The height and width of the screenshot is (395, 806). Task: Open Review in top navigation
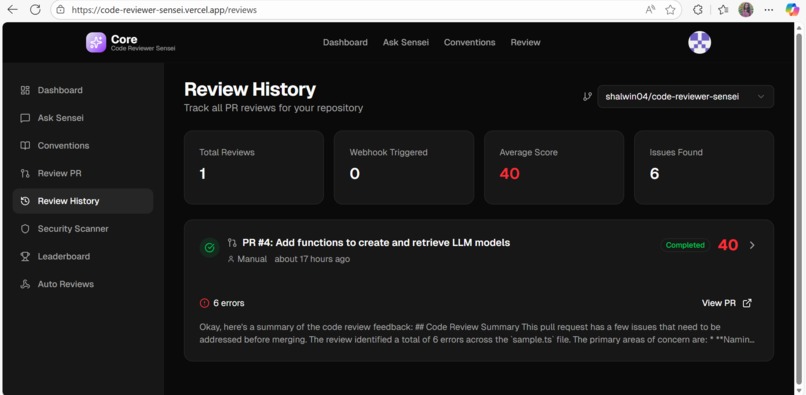coord(525,42)
